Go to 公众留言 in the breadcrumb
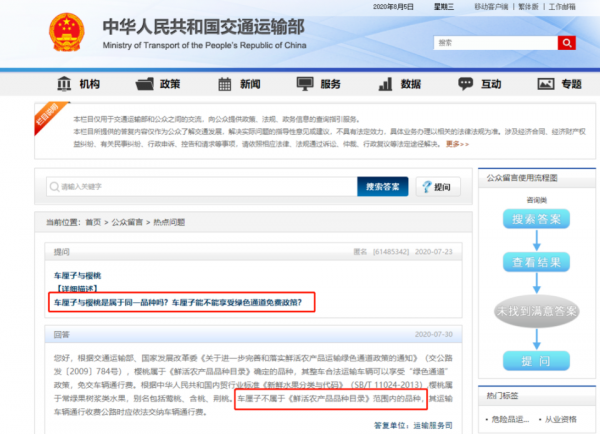Viewport: 600px width, 434px height. point(127,222)
